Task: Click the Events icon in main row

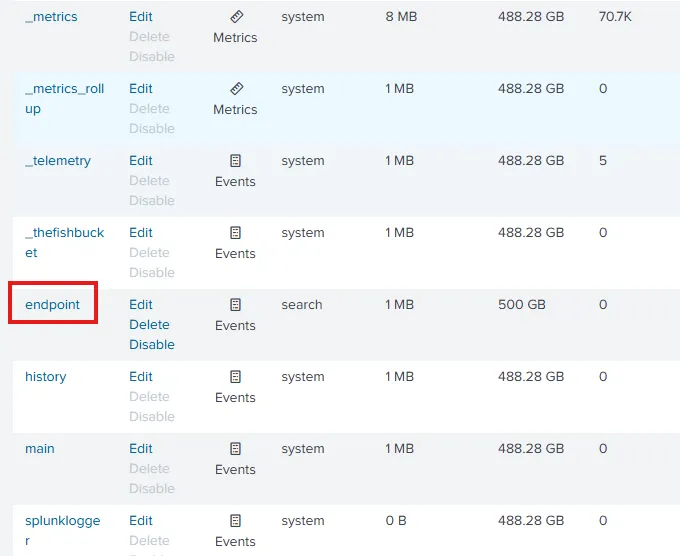Action: [236, 449]
